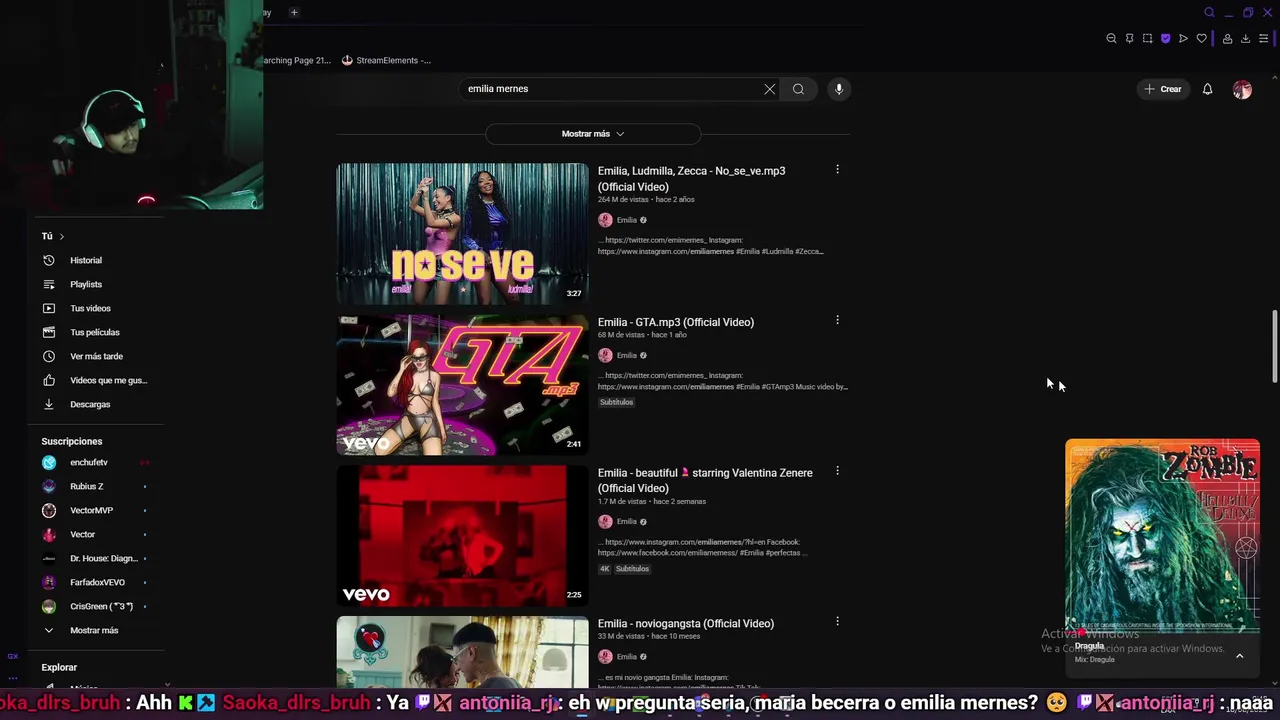Click the YouTube page scrollbar thumb
Image resolution: width=1280 pixels, height=720 pixels.
[1274, 345]
